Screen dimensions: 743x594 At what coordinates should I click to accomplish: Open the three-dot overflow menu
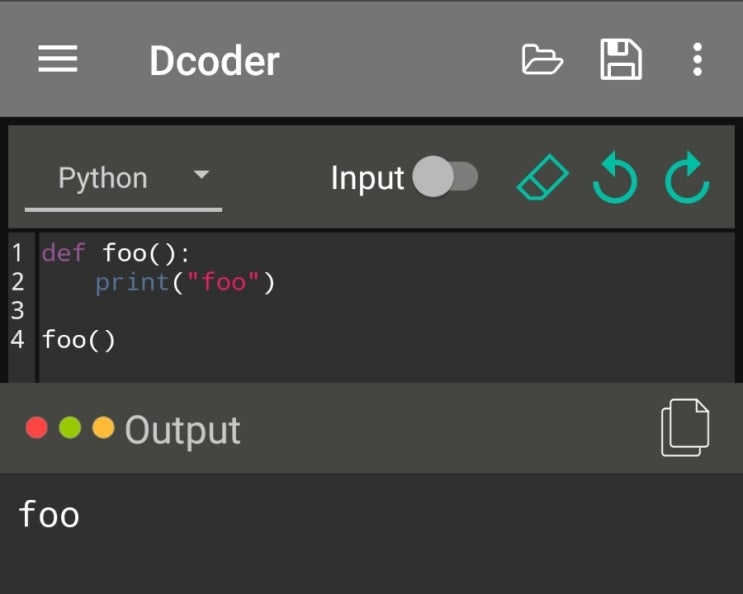tap(697, 60)
